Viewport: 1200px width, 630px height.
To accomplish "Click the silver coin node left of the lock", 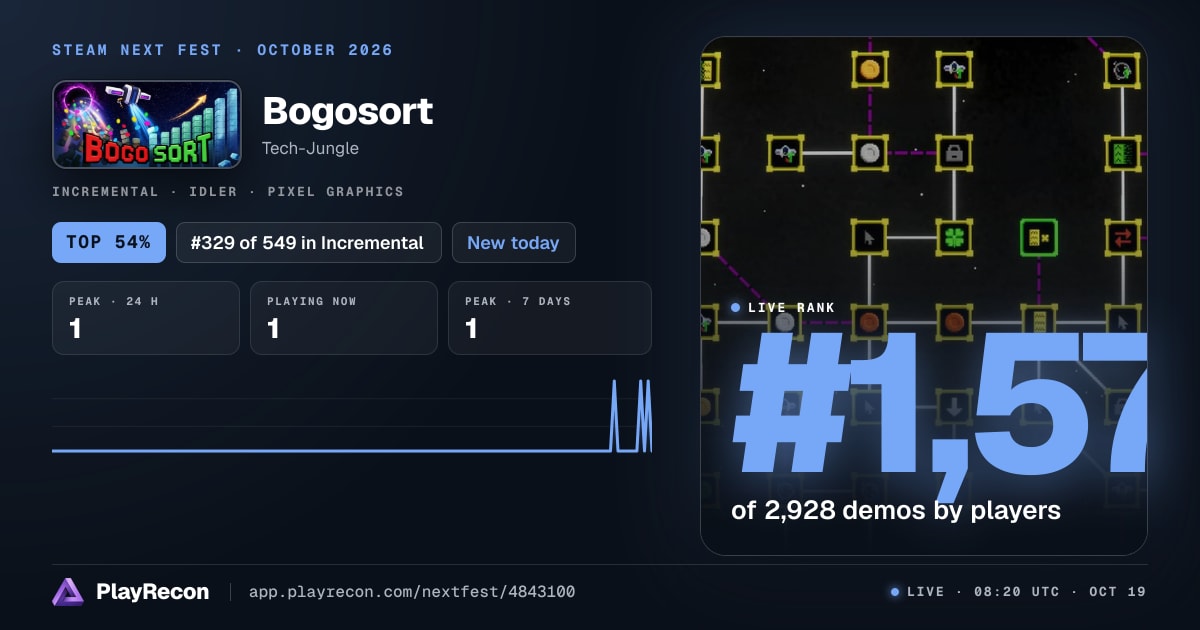I will 870,153.
